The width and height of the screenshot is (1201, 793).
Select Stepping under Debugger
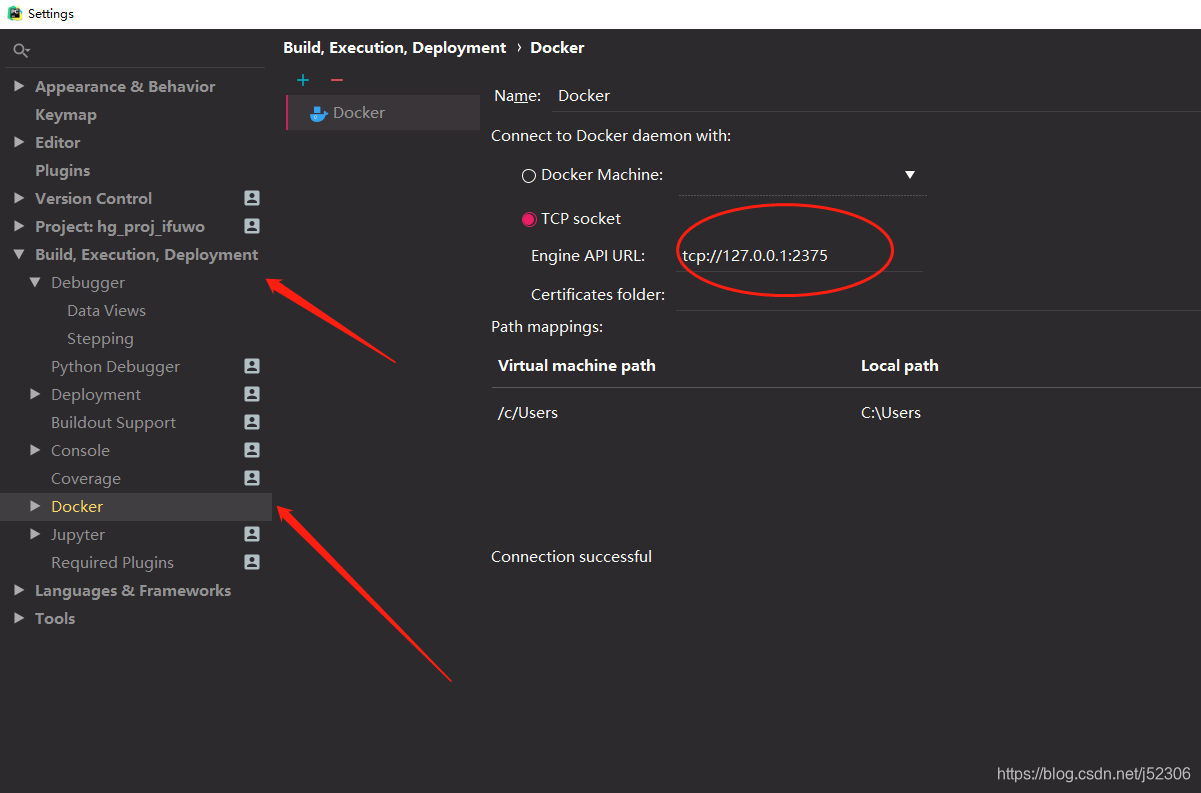tap(100, 338)
